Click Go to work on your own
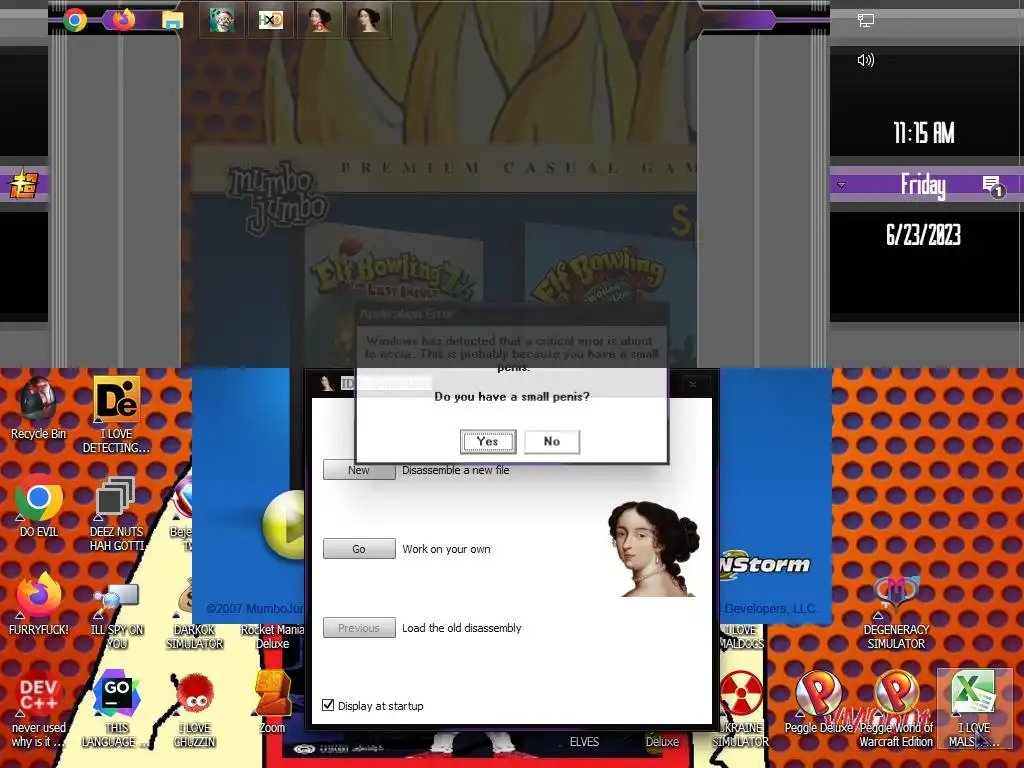 click(x=359, y=549)
